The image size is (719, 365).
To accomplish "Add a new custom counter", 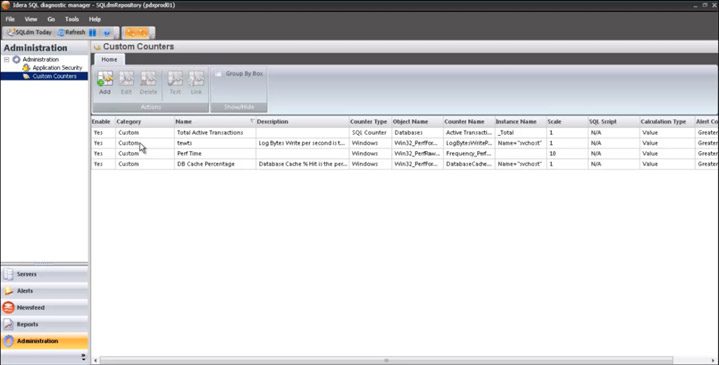I will [105, 83].
